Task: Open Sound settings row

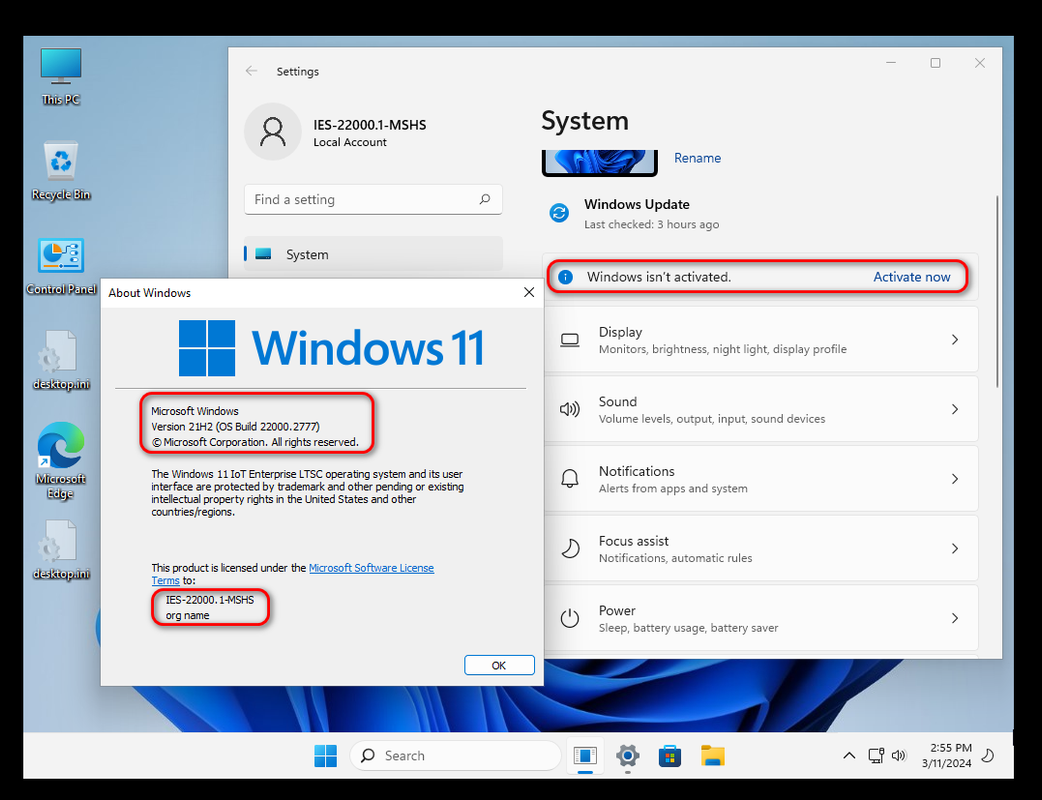Action: pos(762,409)
